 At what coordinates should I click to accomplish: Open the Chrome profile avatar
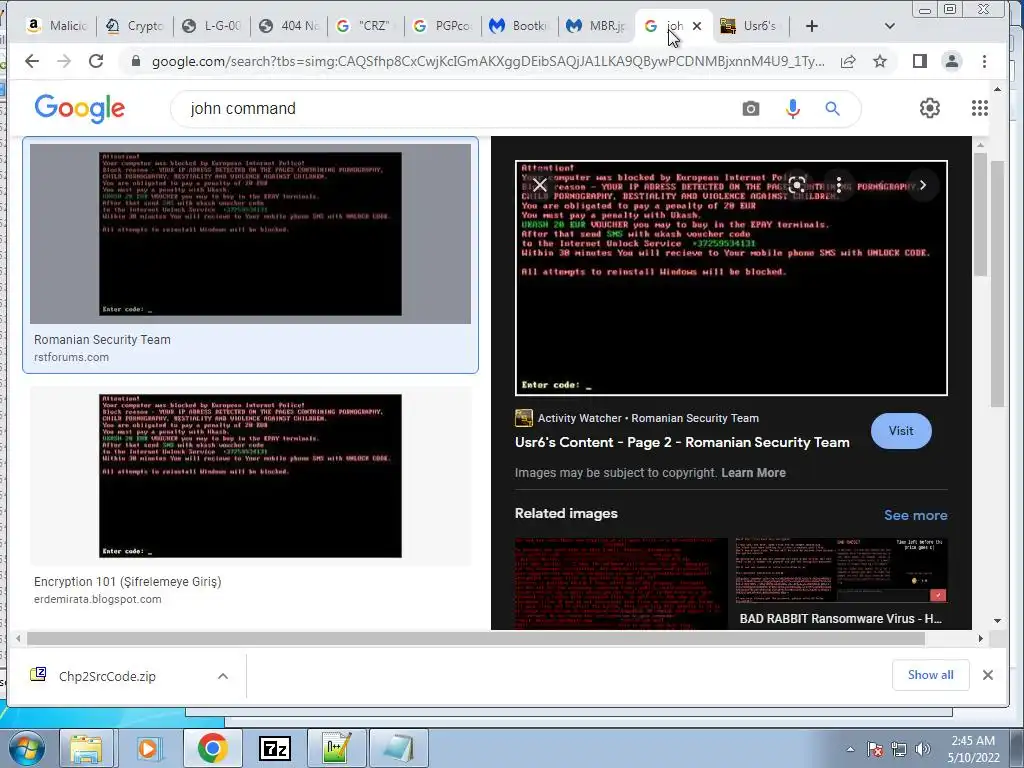pos(952,61)
